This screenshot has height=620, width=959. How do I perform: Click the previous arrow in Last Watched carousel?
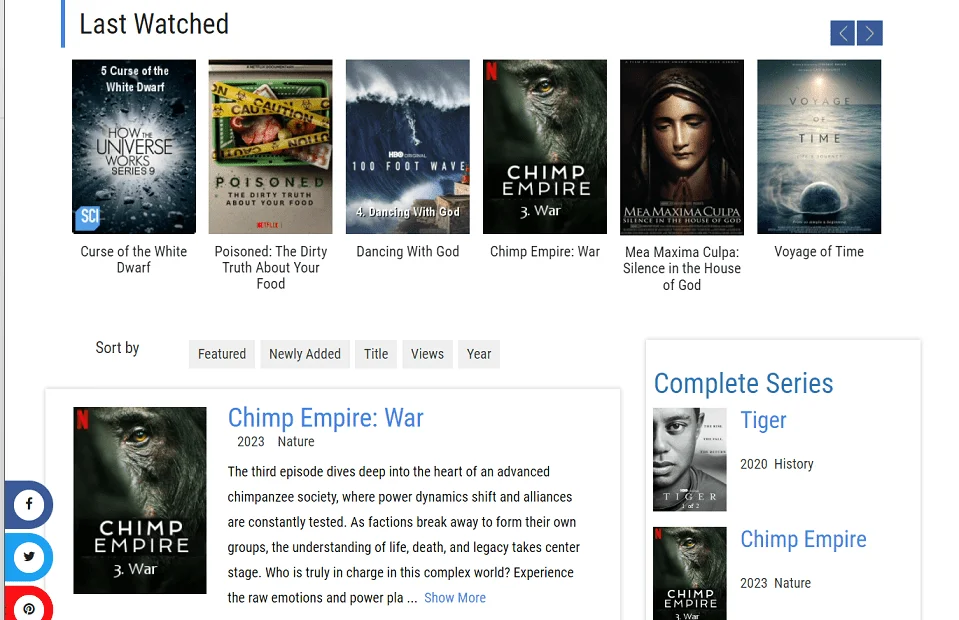842,33
